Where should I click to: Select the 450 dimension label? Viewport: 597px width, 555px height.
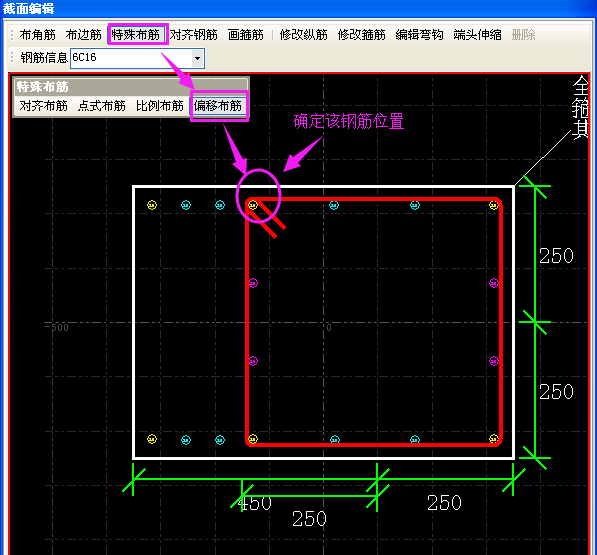click(x=254, y=503)
